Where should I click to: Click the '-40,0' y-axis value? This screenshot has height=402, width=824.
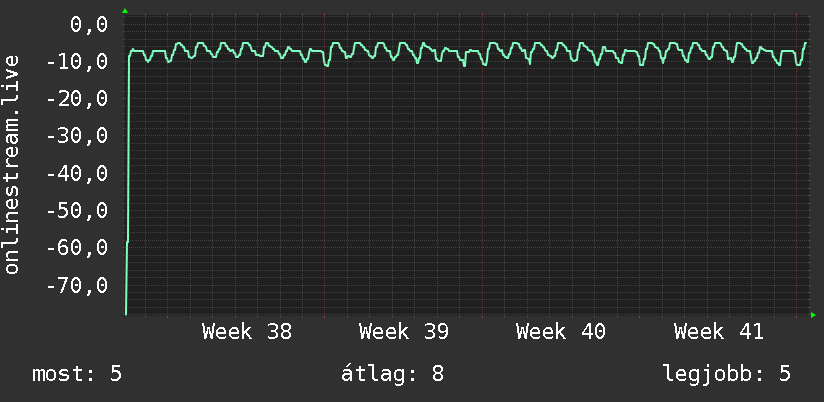click(77, 173)
